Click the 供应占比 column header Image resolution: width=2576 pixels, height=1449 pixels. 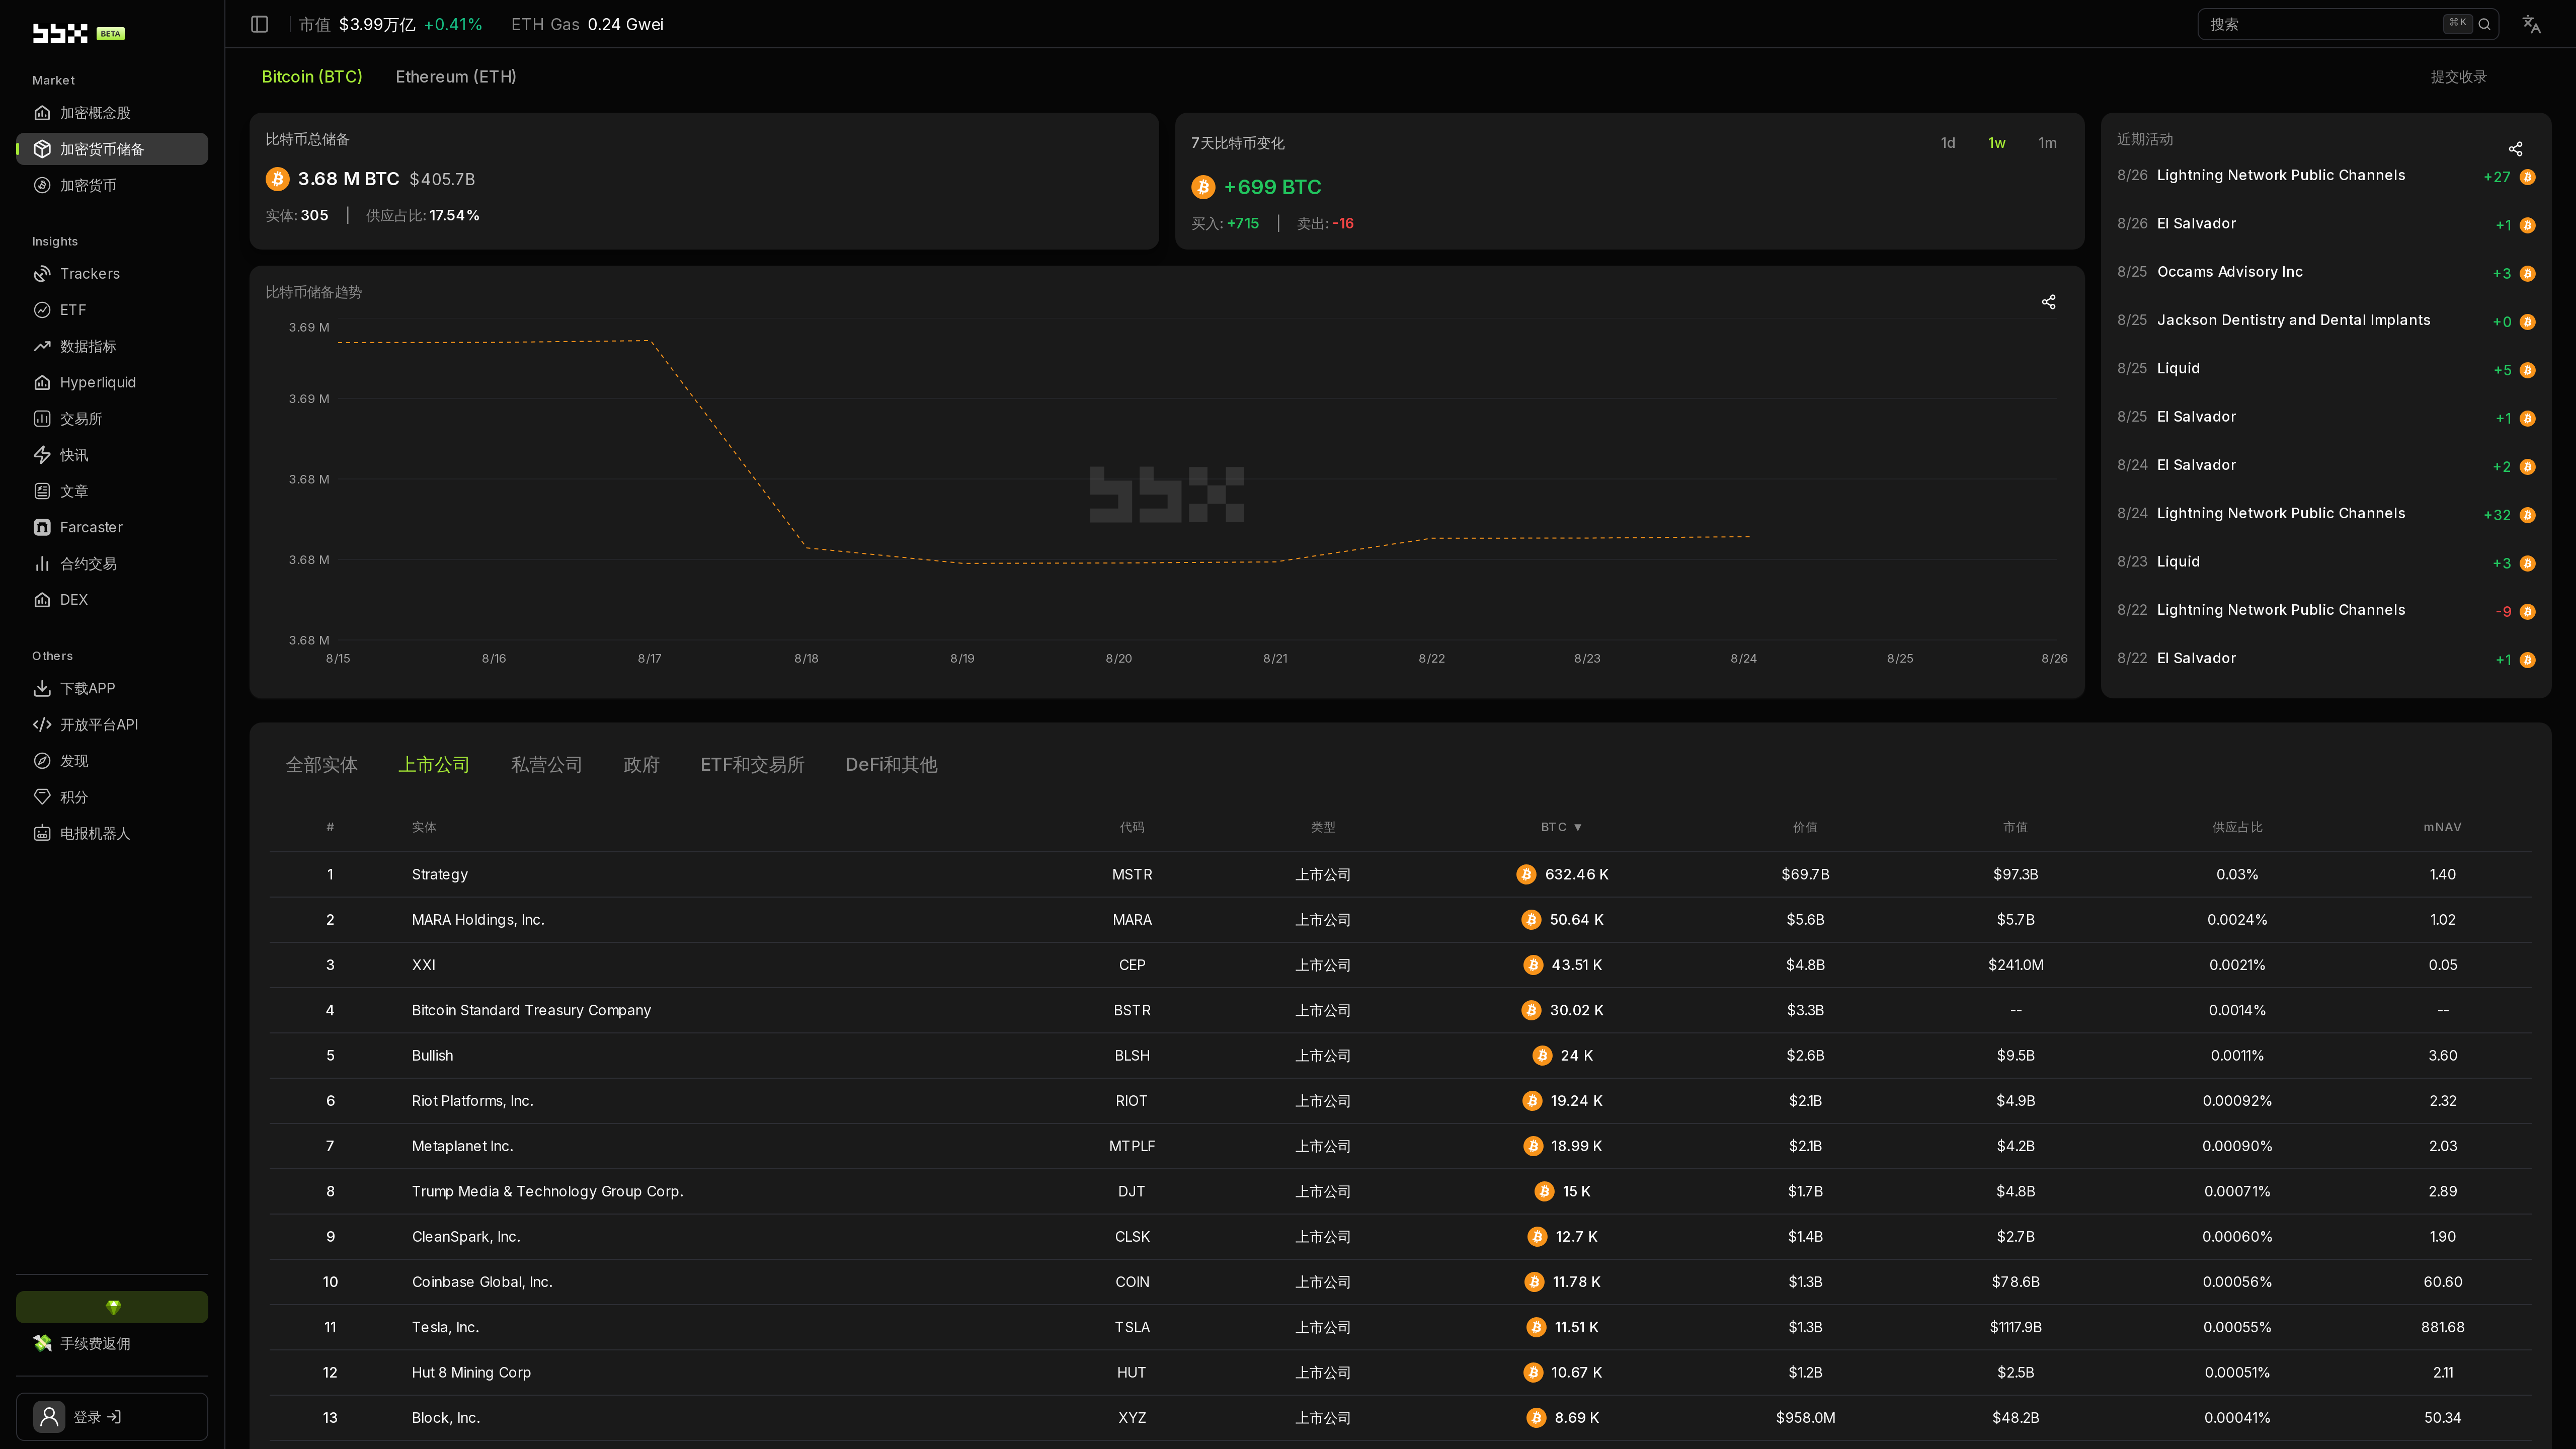click(2237, 827)
